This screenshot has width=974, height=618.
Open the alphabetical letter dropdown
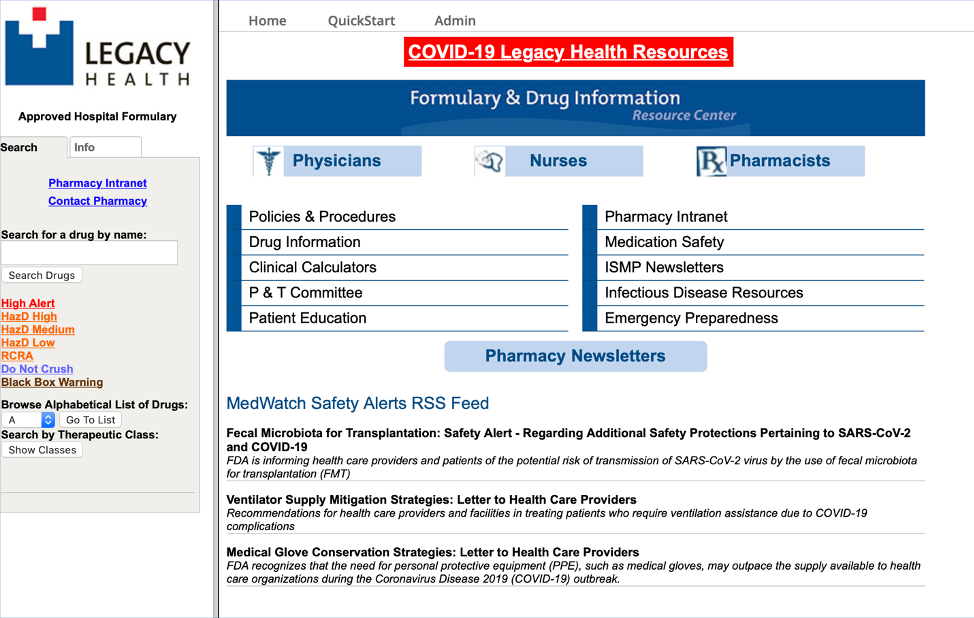click(x=29, y=420)
